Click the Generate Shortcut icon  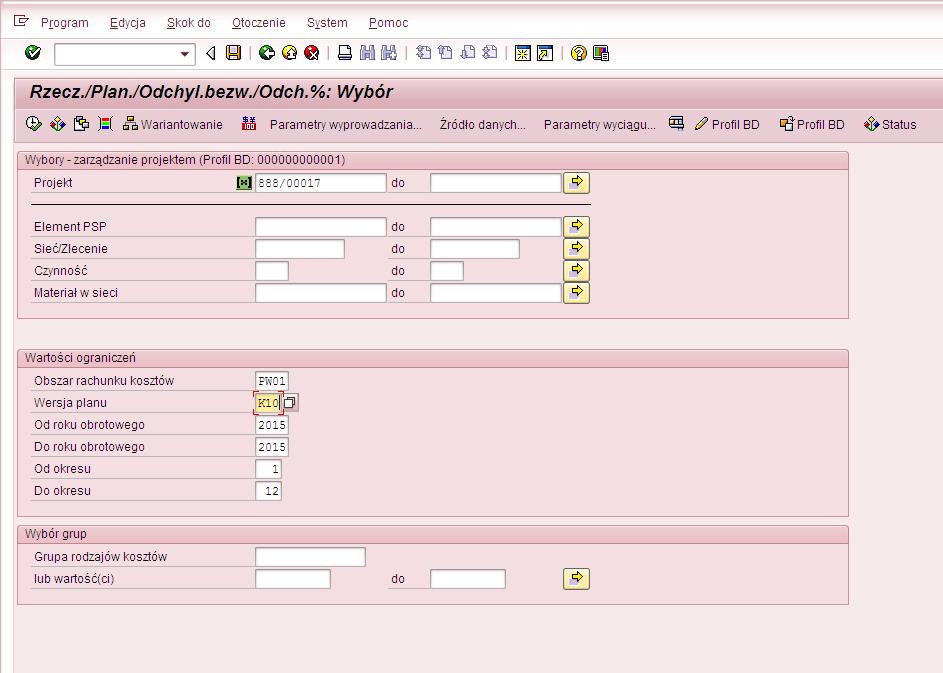tap(545, 53)
